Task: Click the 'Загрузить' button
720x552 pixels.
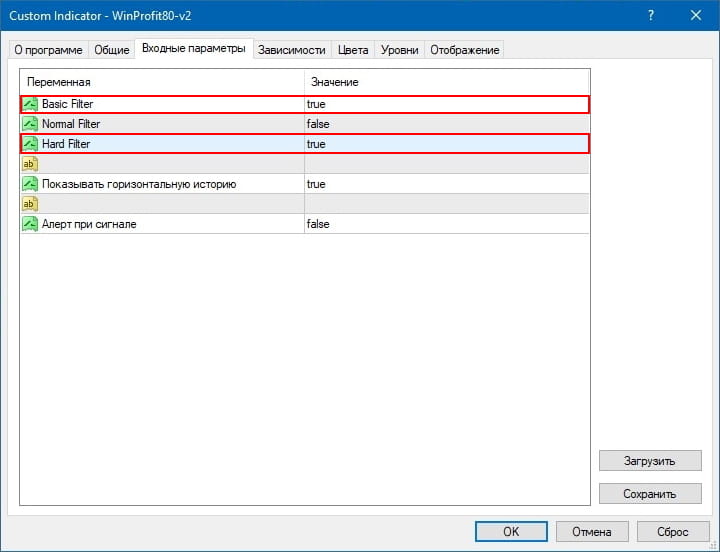Action: [x=650, y=461]
